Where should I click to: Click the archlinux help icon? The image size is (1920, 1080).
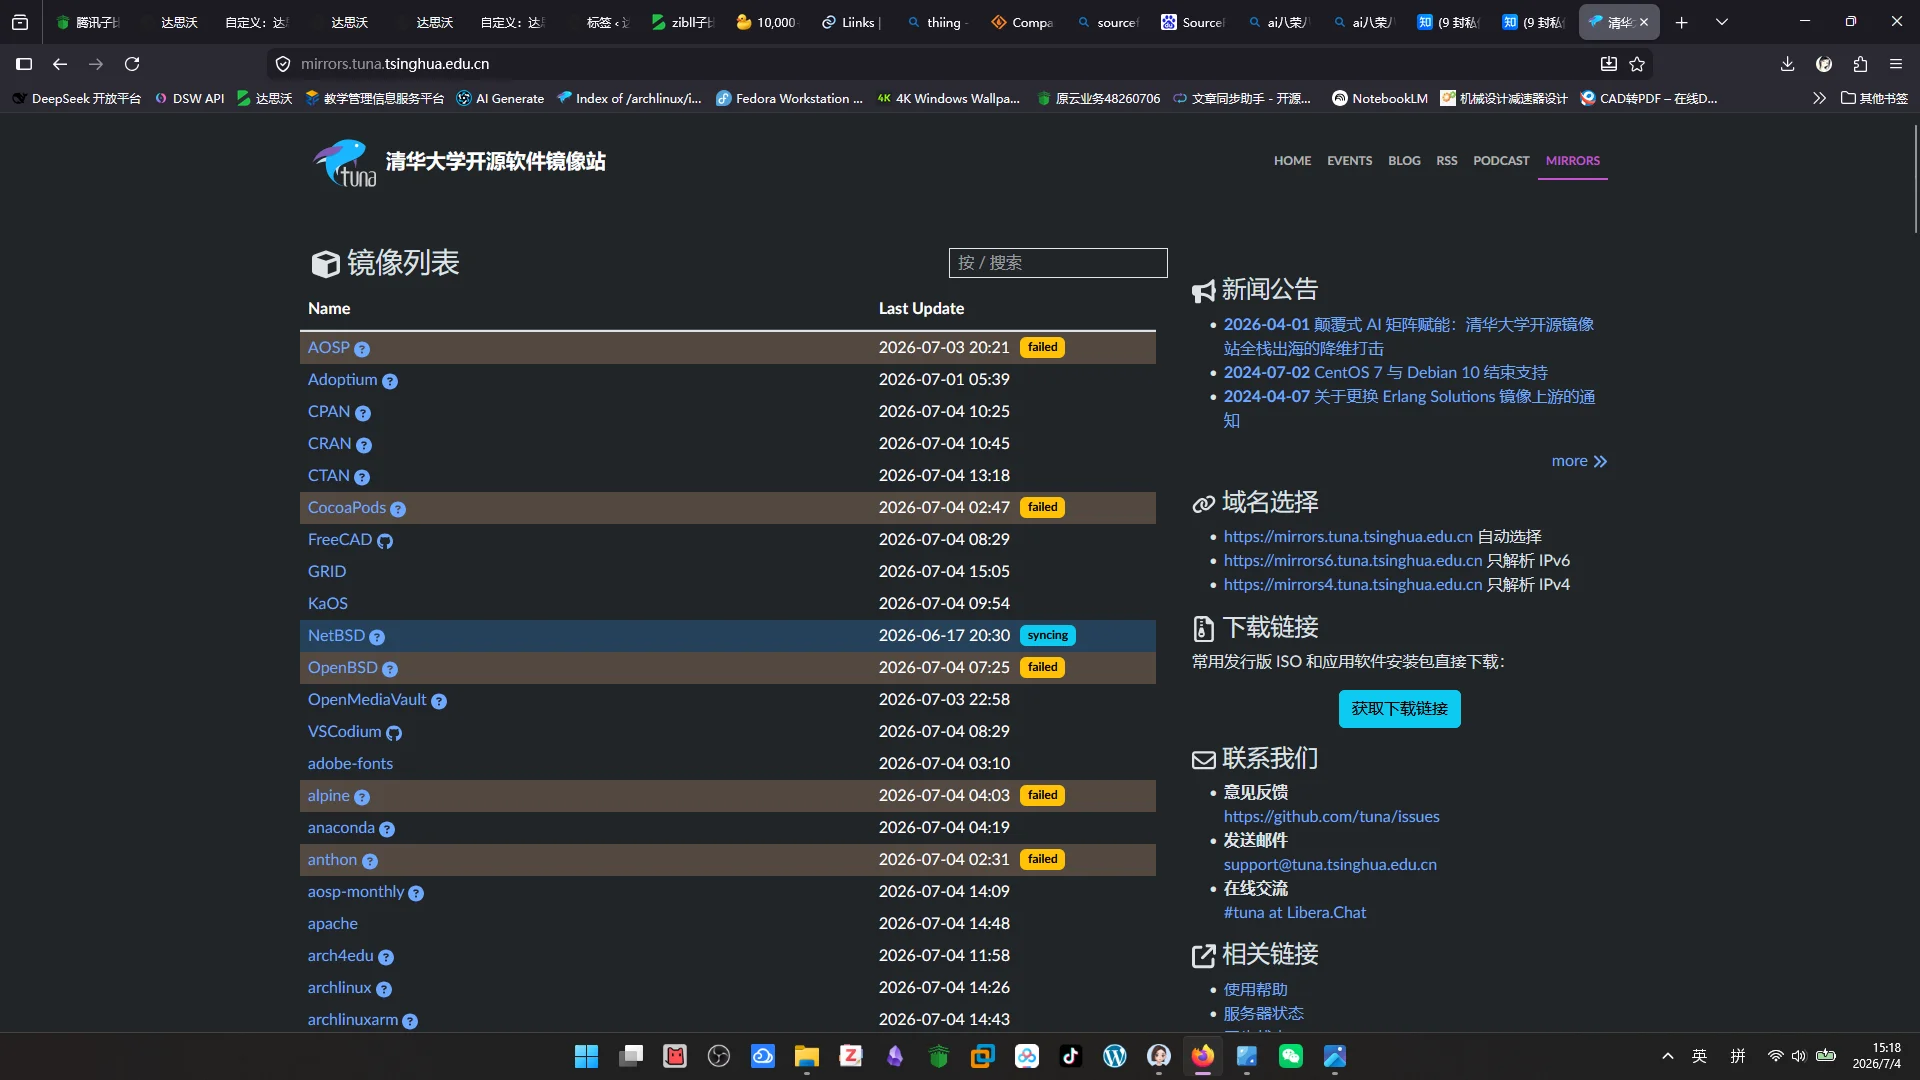click(384, 989)
